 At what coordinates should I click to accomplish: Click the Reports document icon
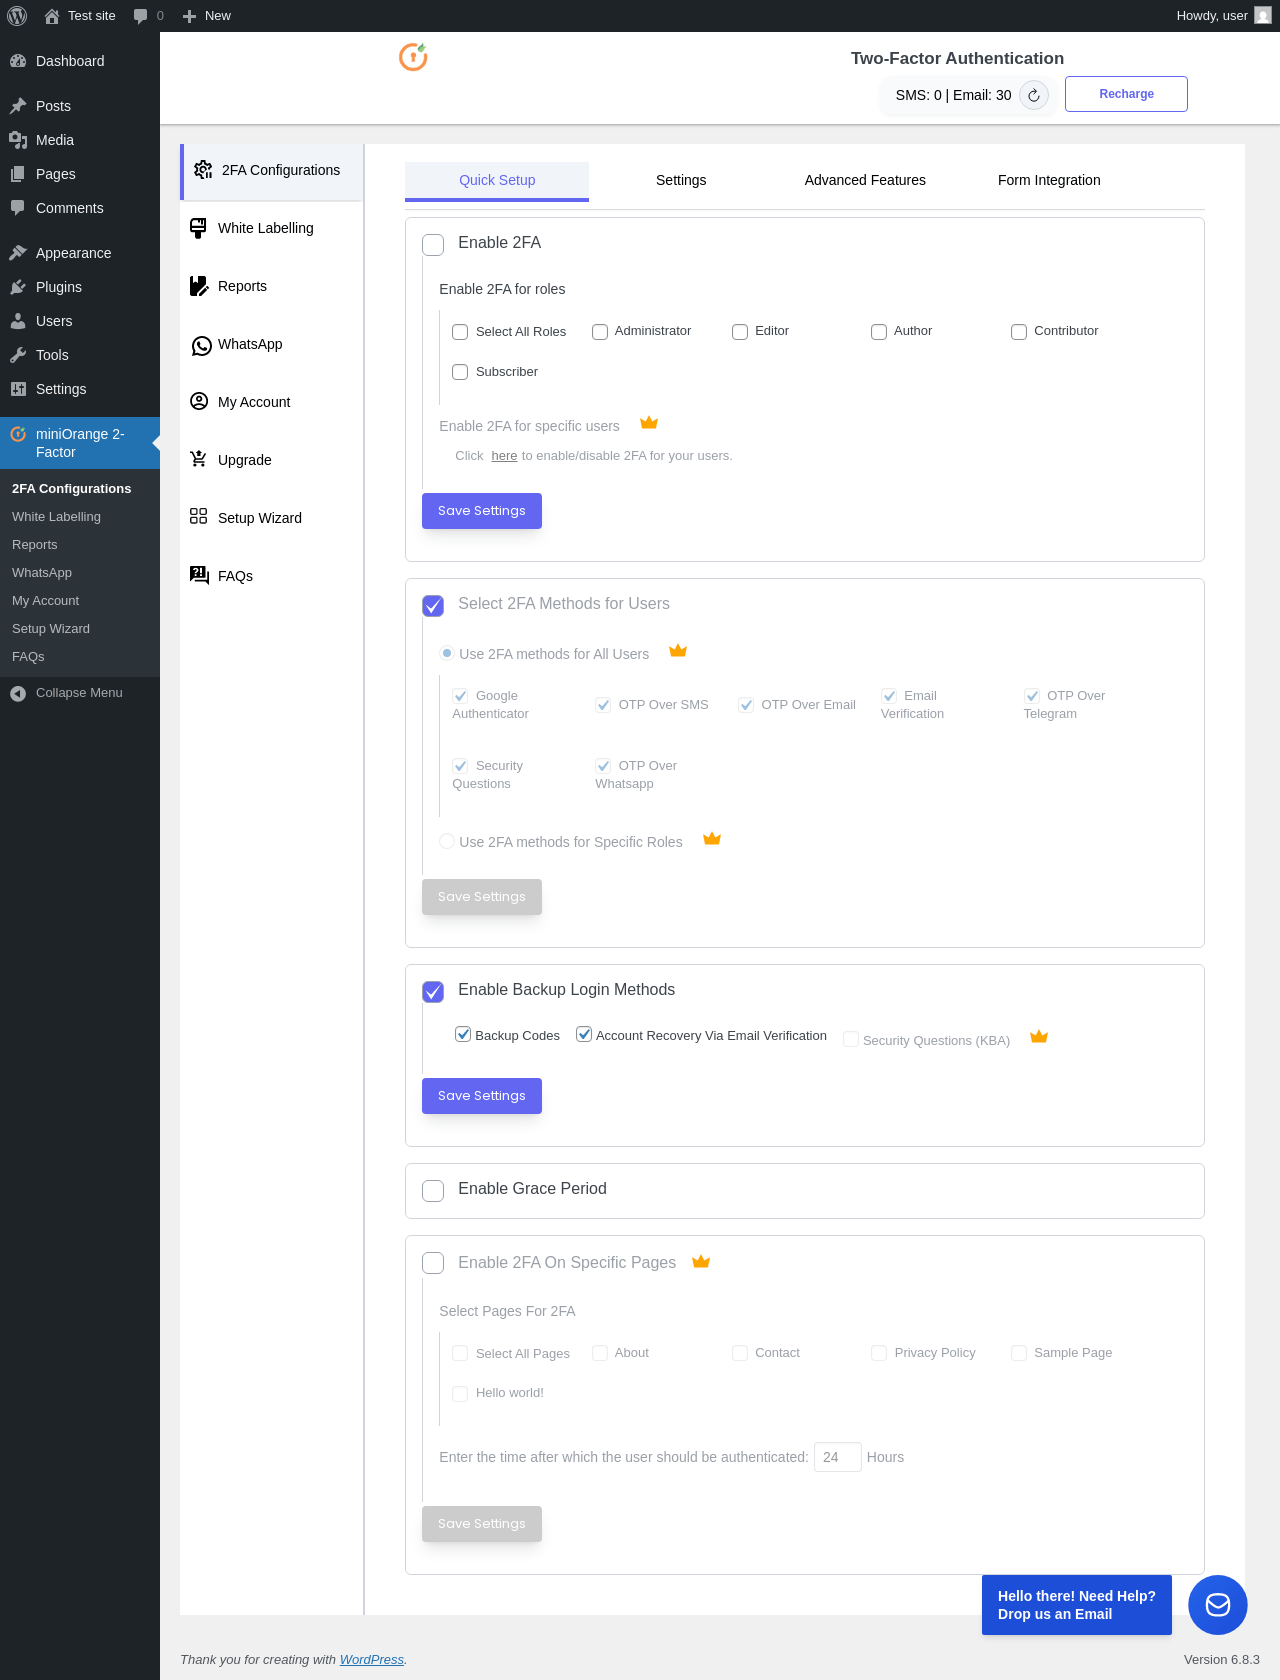199,286
